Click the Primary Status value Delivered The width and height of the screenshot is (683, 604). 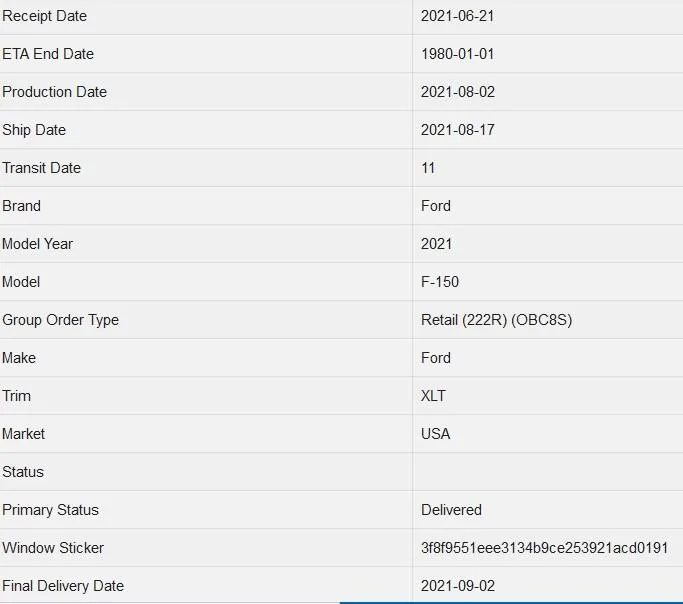[451, 510]
